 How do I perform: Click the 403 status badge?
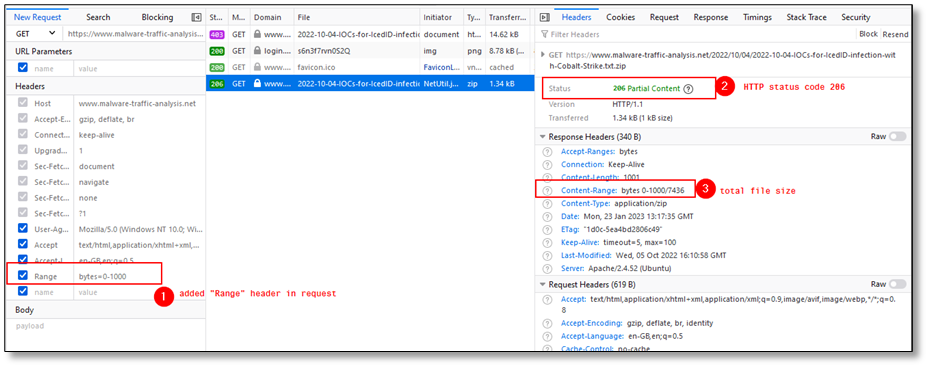point(217,34)
